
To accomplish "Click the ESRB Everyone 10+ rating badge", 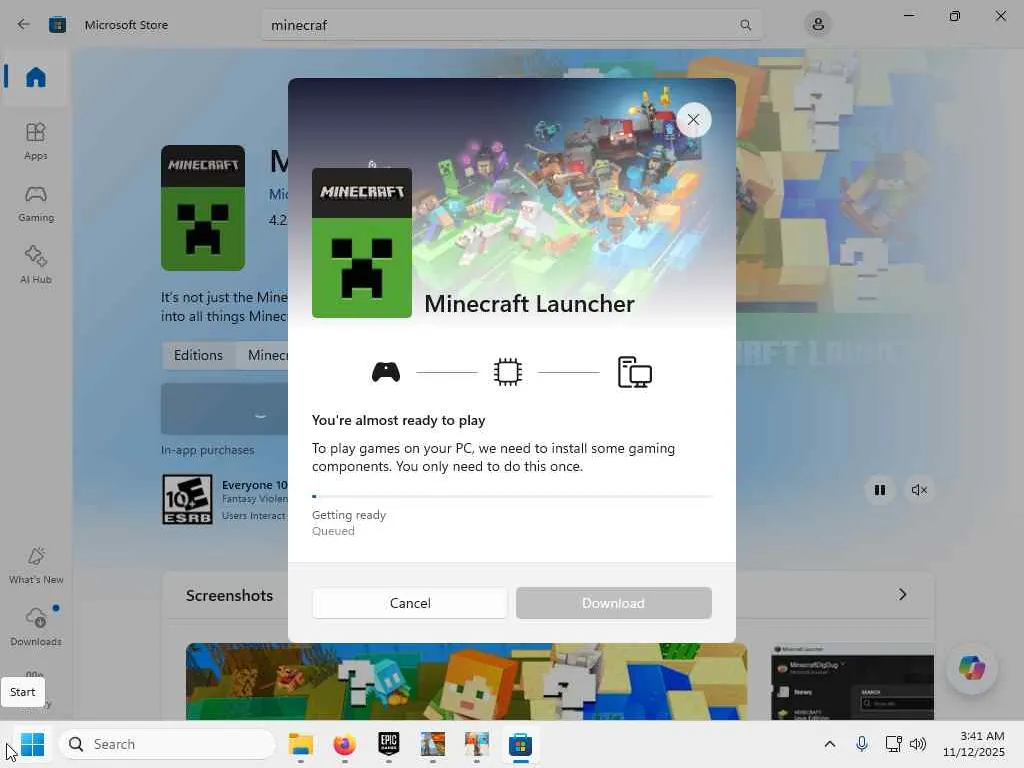I will (187, 500).
